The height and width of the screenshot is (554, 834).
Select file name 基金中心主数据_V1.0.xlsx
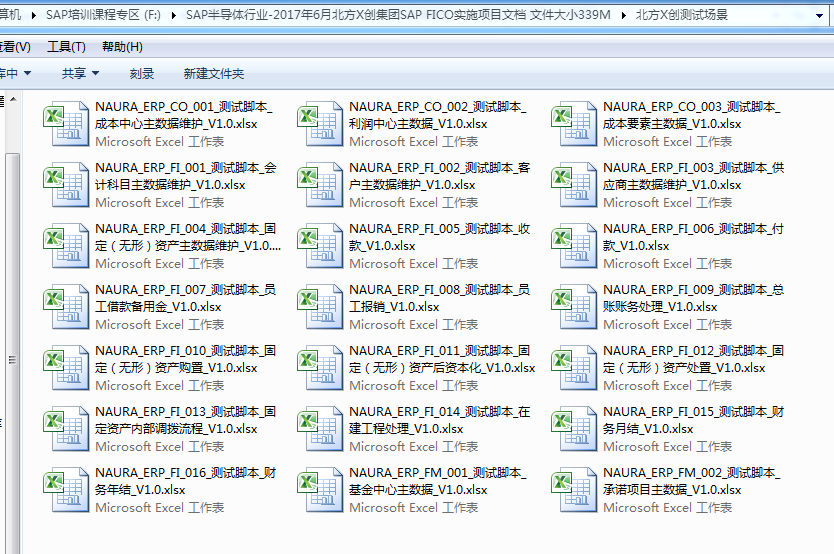coord(418,490)
